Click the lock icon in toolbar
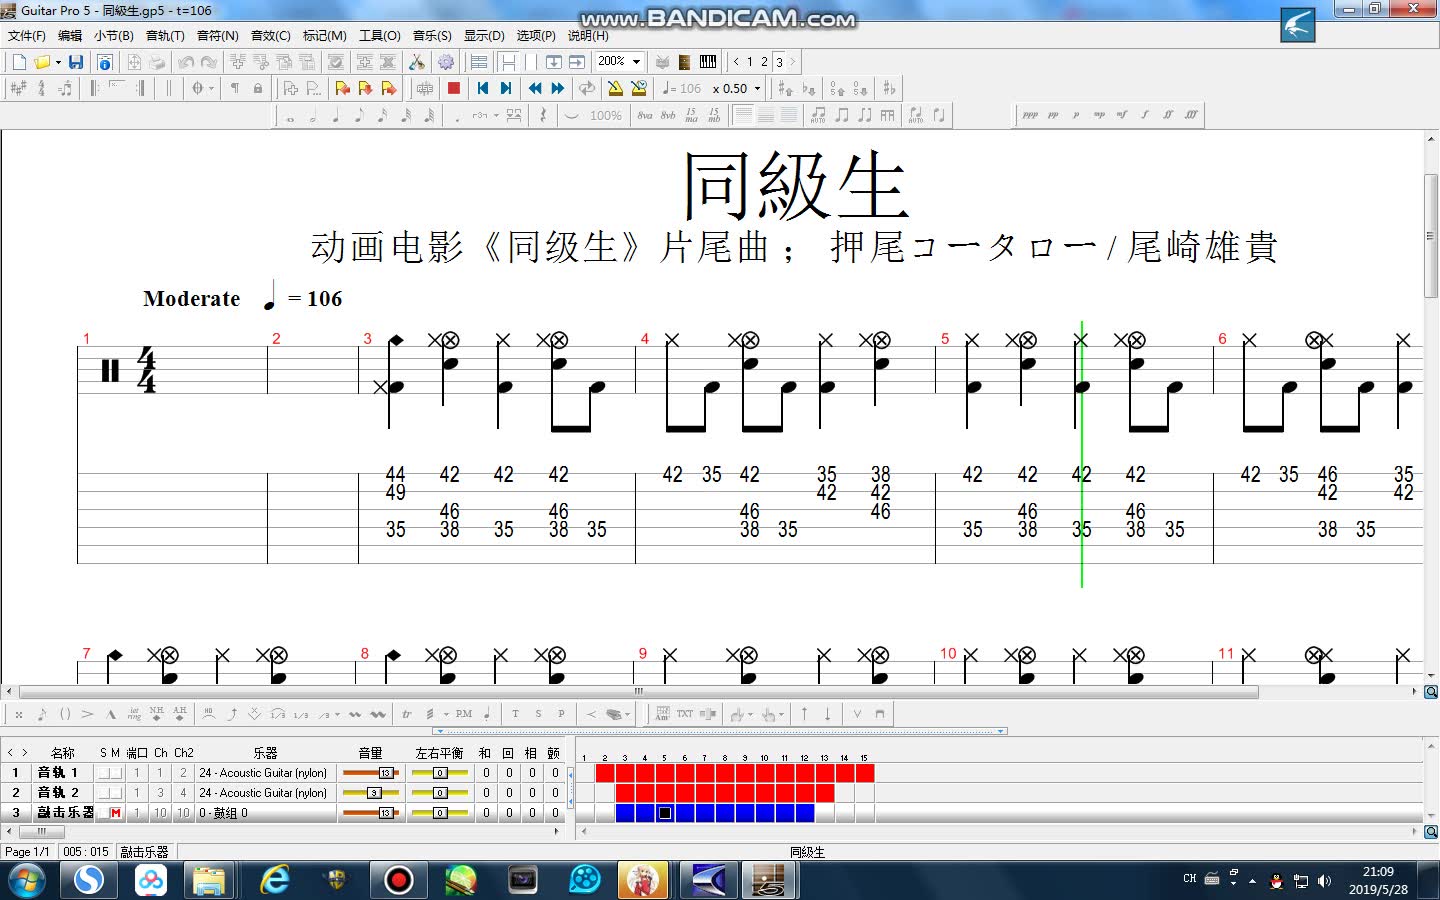 [258, 88]
